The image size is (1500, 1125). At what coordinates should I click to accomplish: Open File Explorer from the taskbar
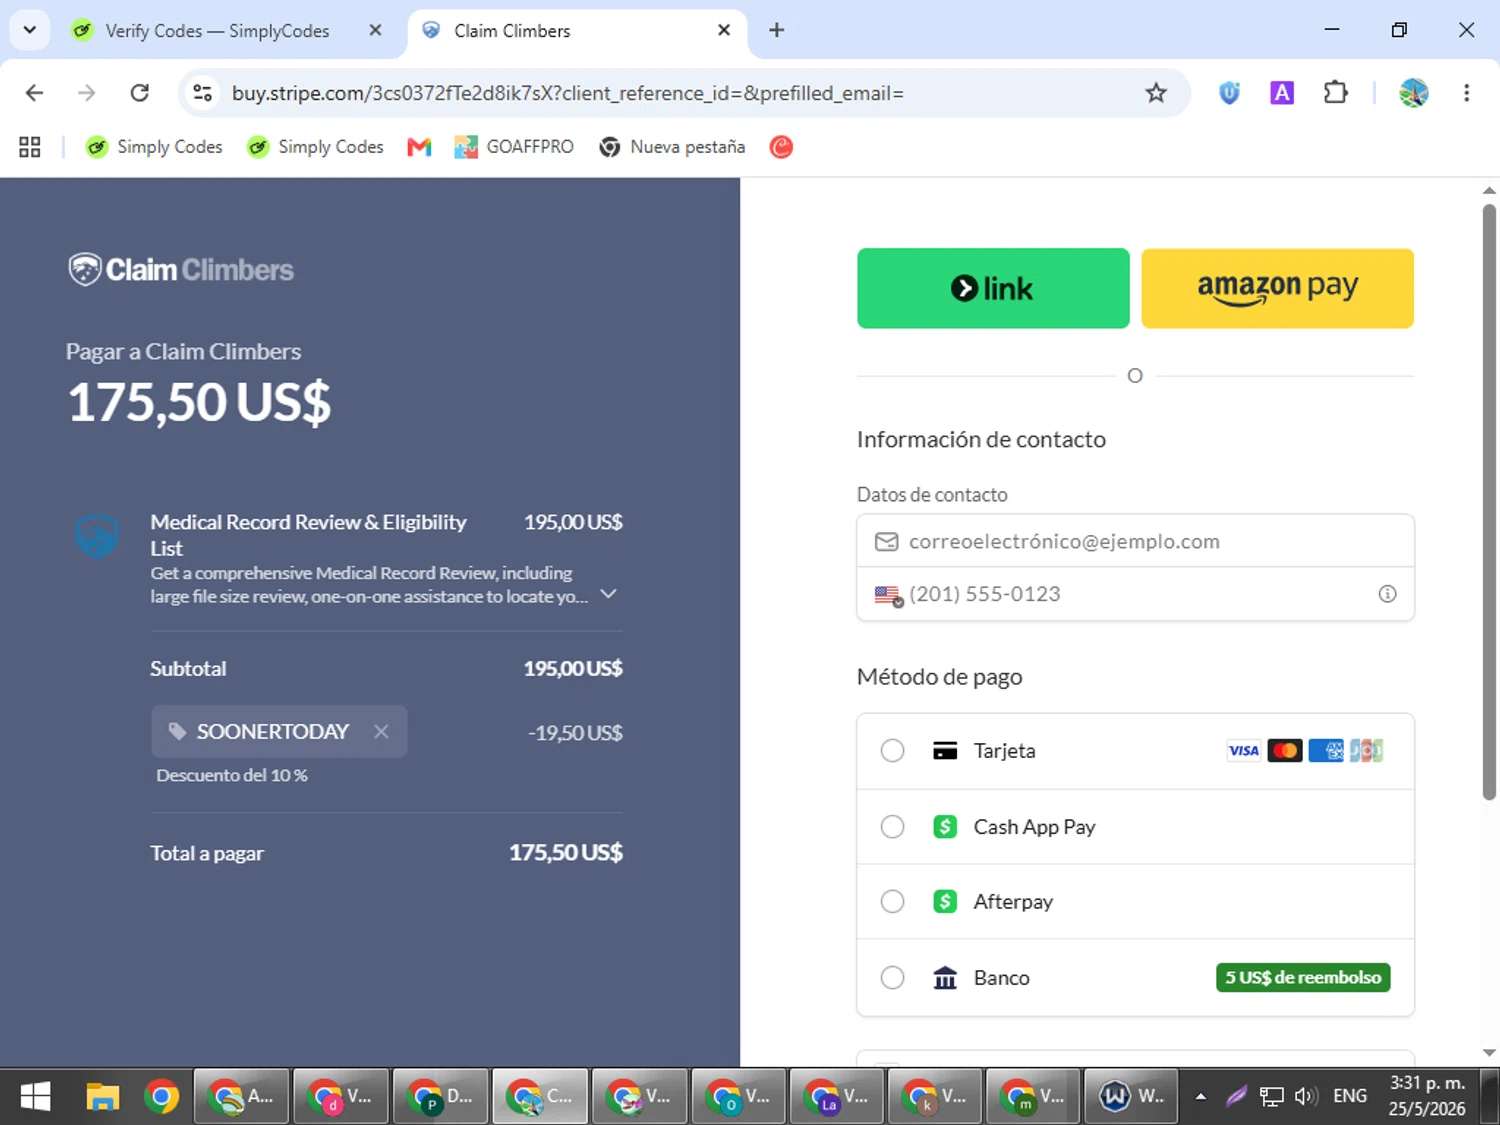click(x=102, y=1097)
